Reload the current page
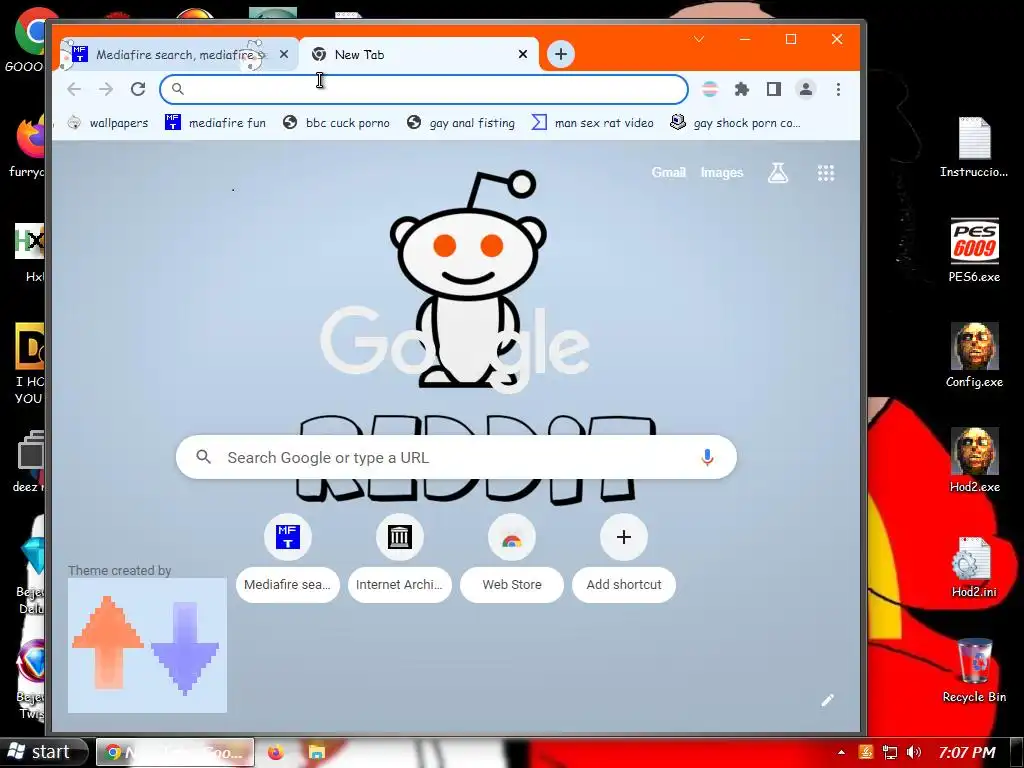The height and width of the screenshot is (768, 1024). tap(138, 89)
